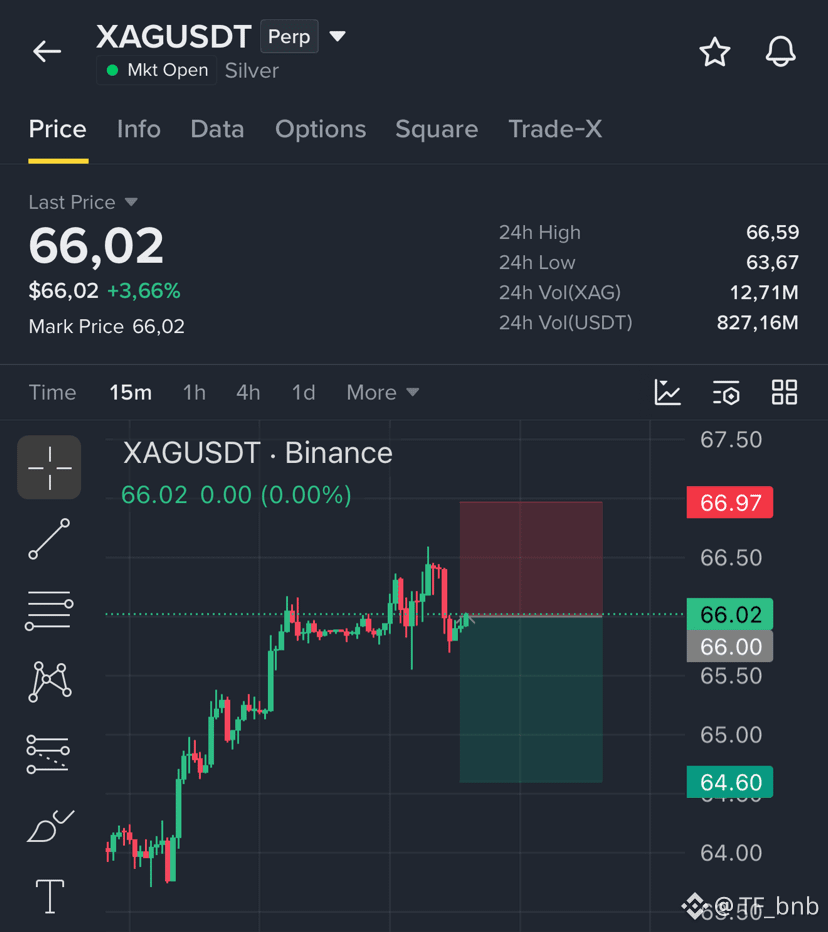Screen dimensions: 828x932
Task: Select the XABCD pattern tool
Action: coord(49,681)
